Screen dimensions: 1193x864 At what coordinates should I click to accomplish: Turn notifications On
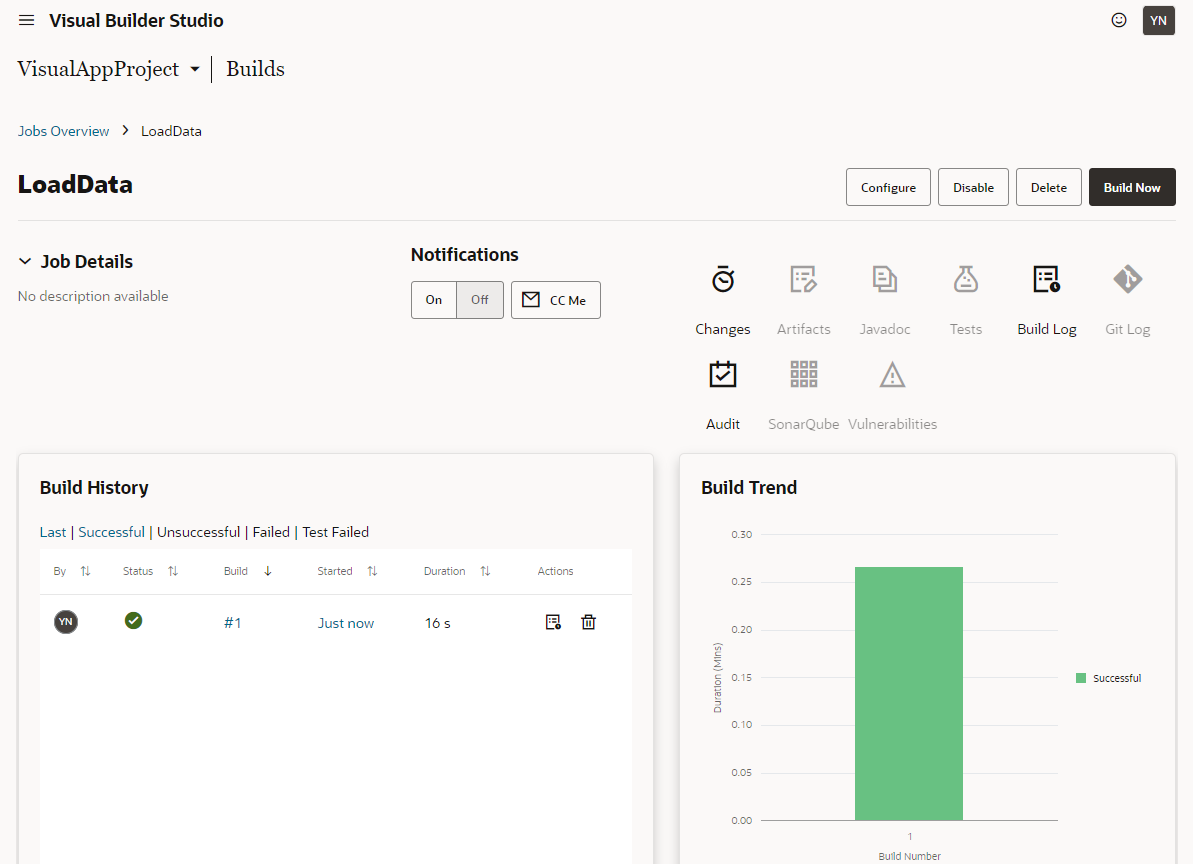tap(434, 300)
